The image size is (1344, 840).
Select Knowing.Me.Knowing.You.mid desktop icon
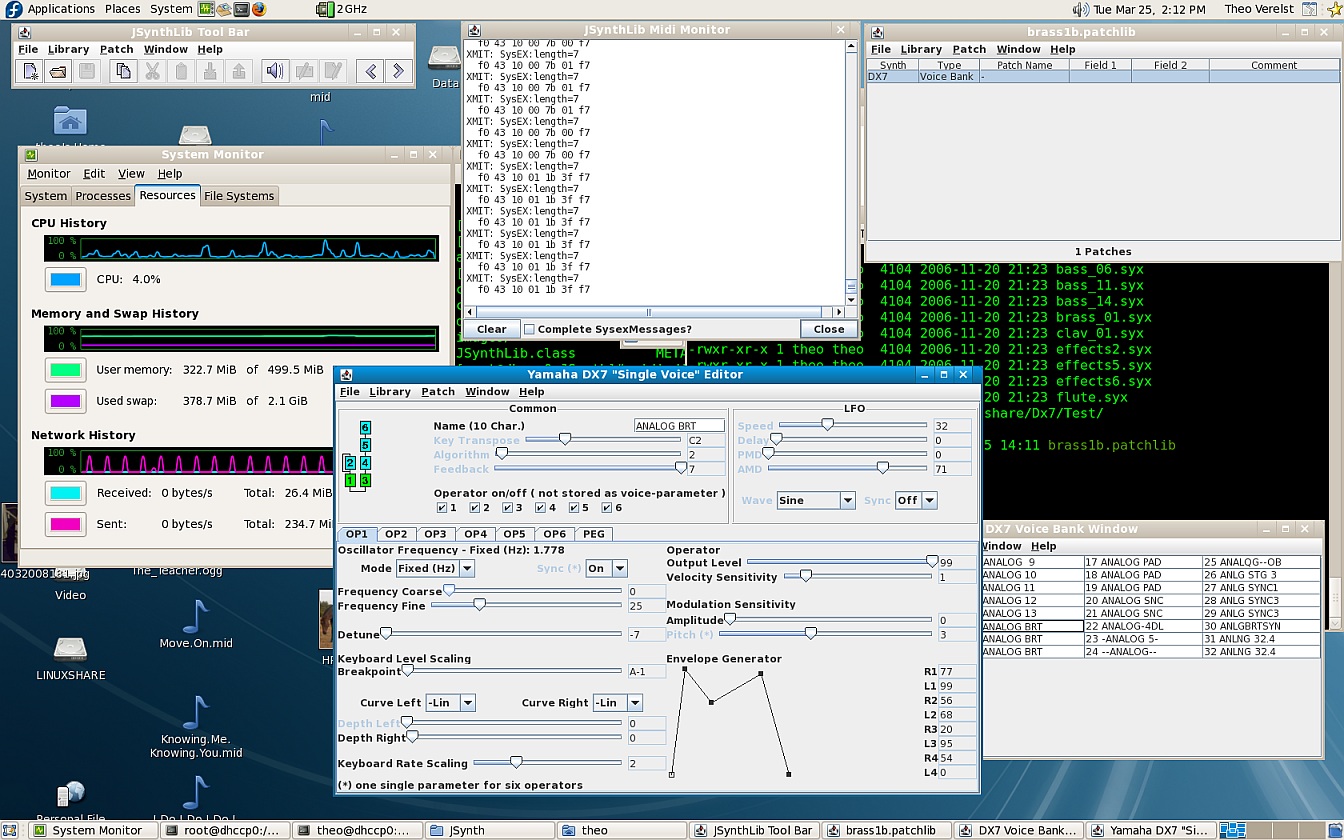pos(196,713)
